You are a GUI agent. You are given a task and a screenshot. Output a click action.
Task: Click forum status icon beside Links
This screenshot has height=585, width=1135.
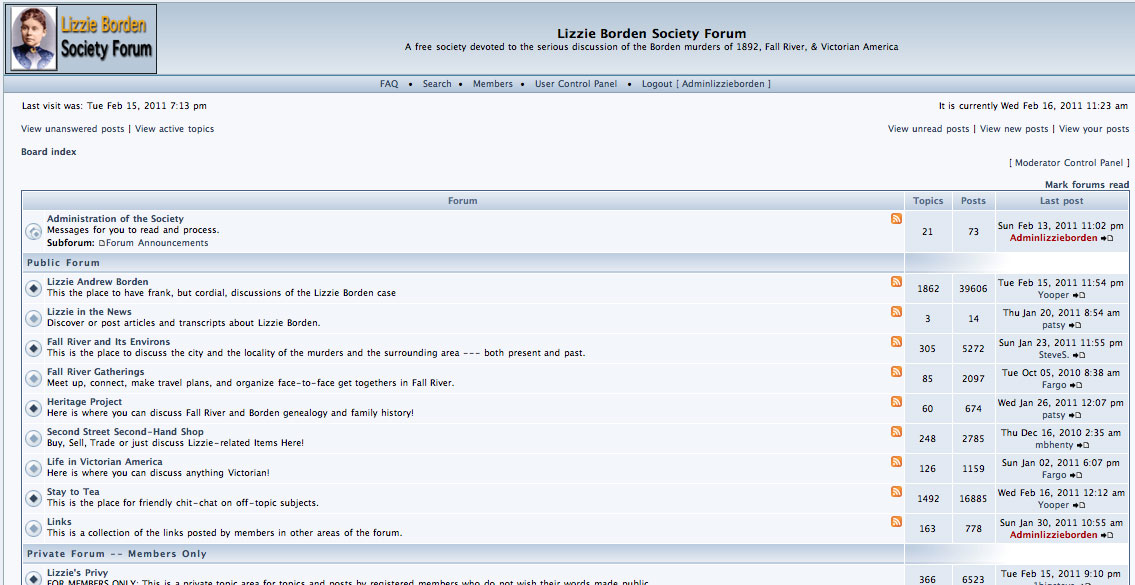coord(33,529)
